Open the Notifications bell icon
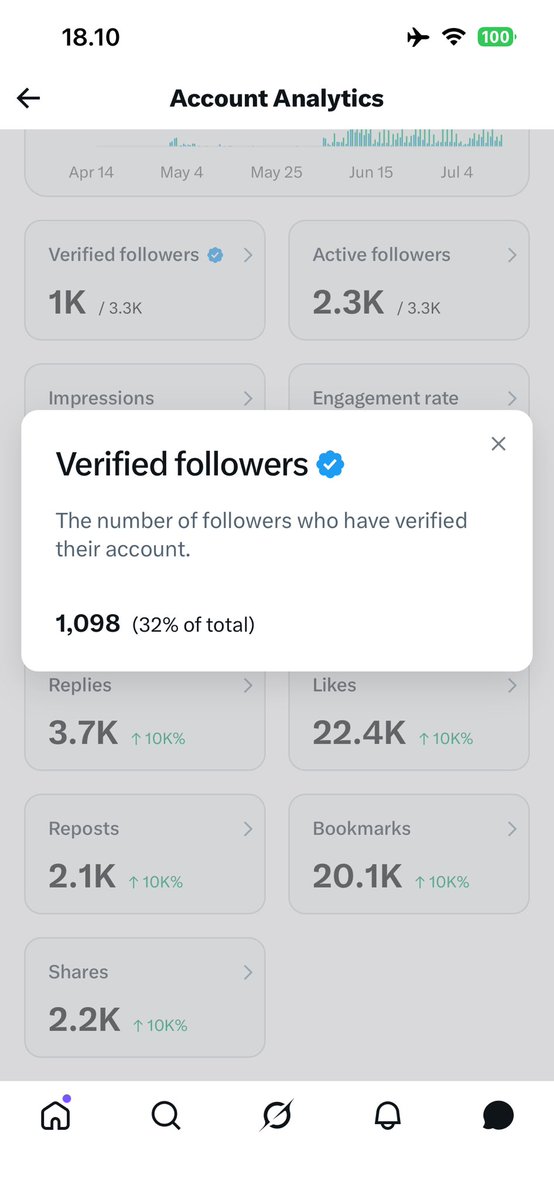The height and width of the screenshot is (1199, 554). tap(387, 1115)
